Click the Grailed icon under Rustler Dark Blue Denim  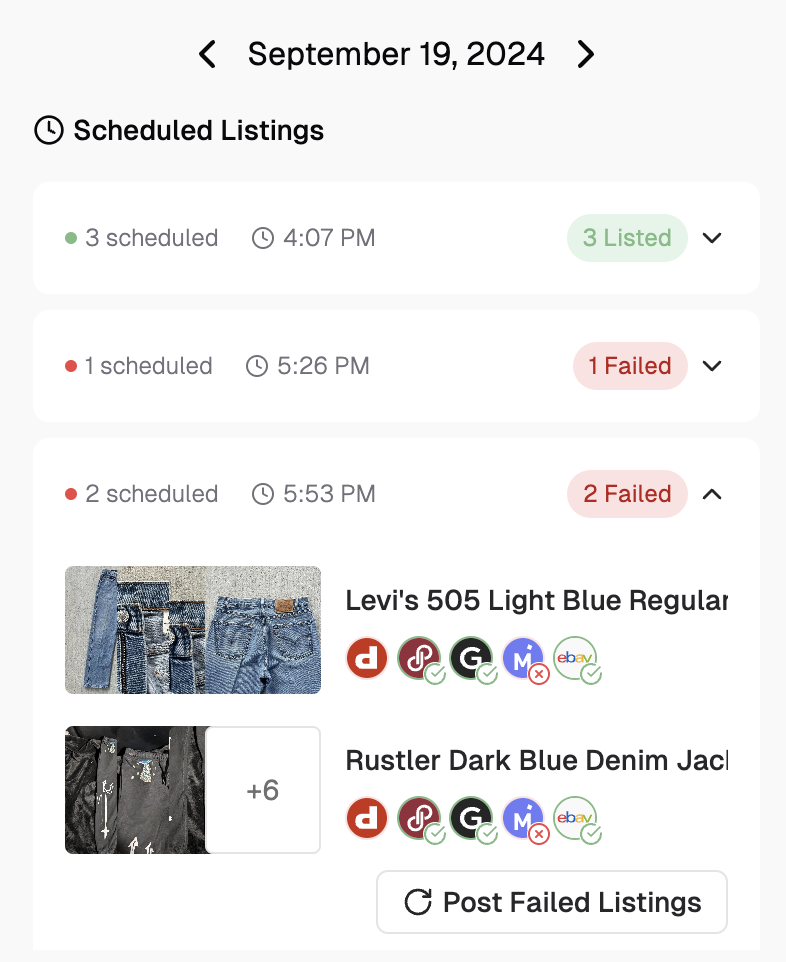coord(472,818)
